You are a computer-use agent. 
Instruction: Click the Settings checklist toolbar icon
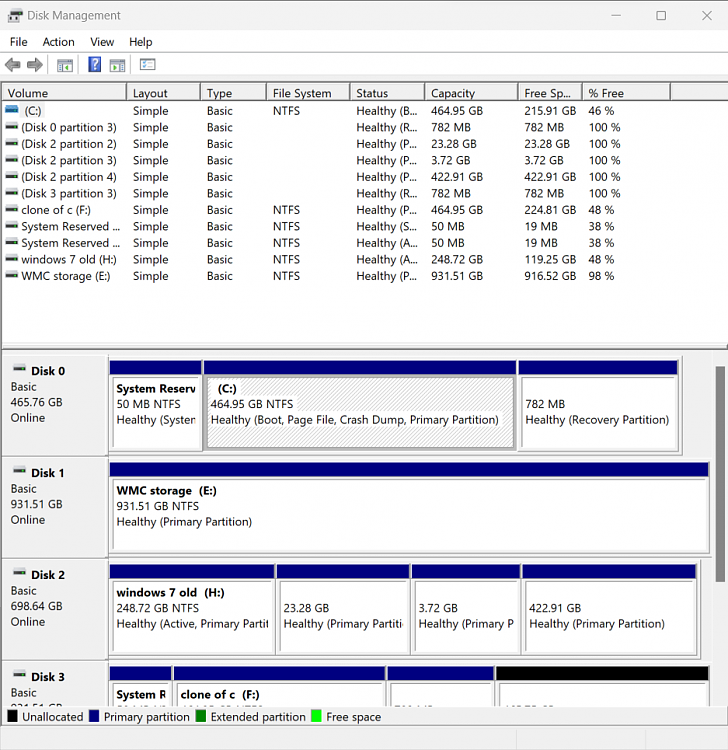pyautogui.click(x=147, y=64)
